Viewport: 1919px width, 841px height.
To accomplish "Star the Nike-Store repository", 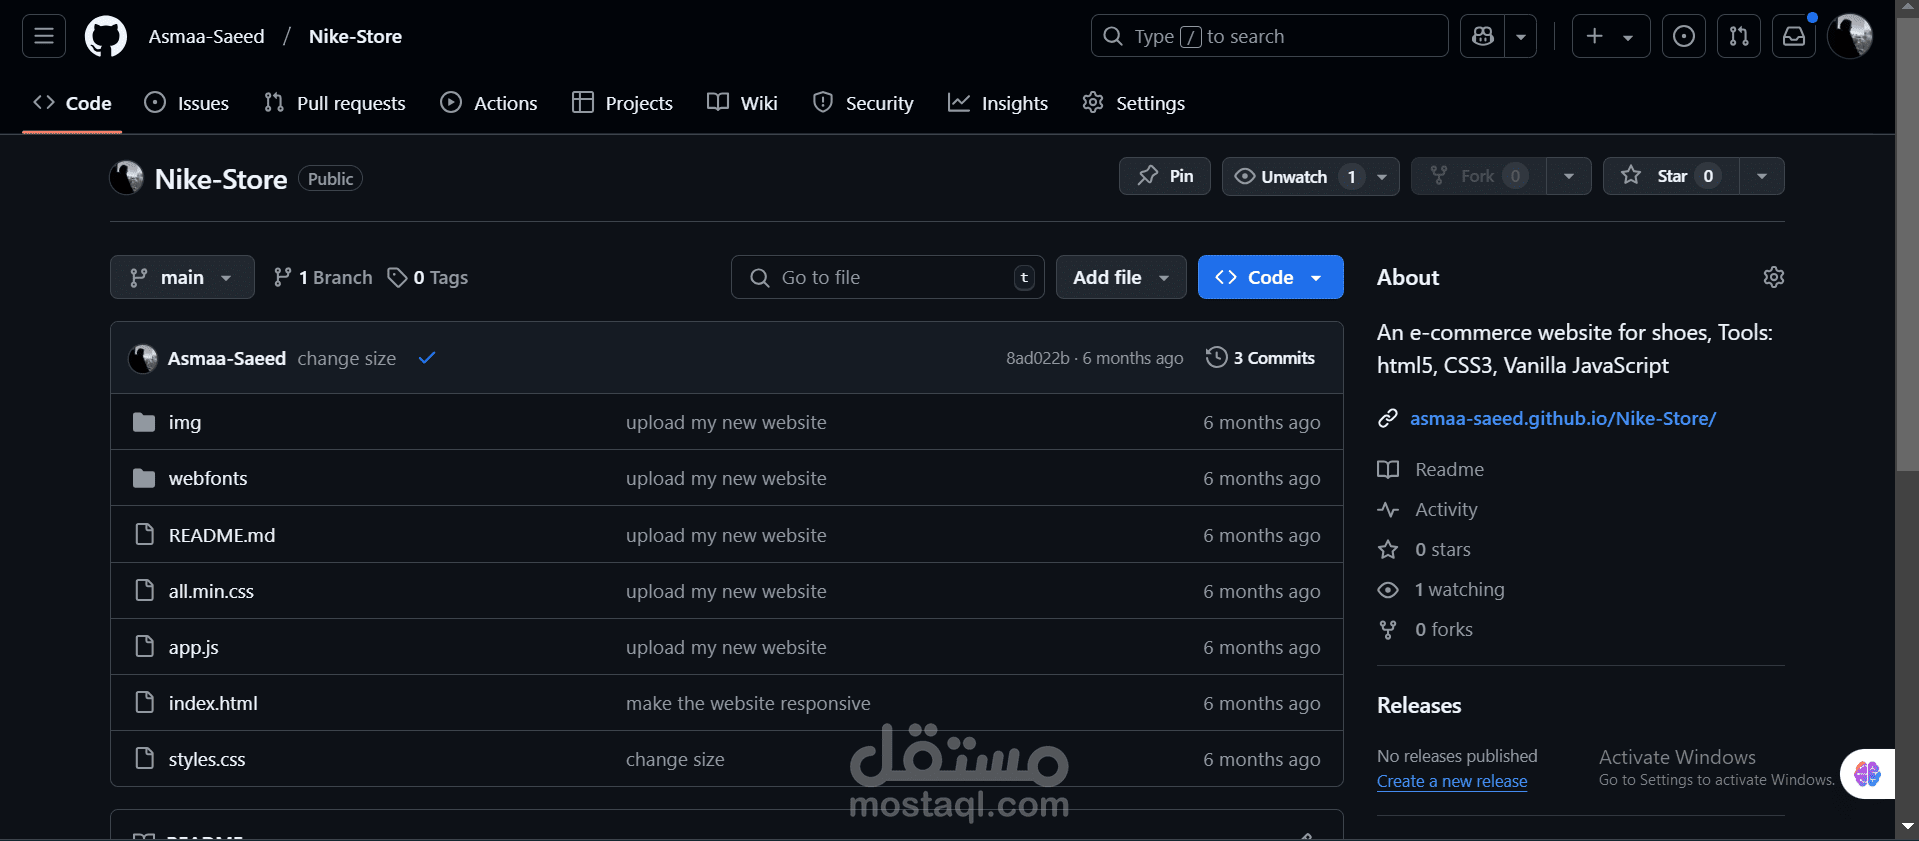I will pyautogui.click(x=1671, y=176).
